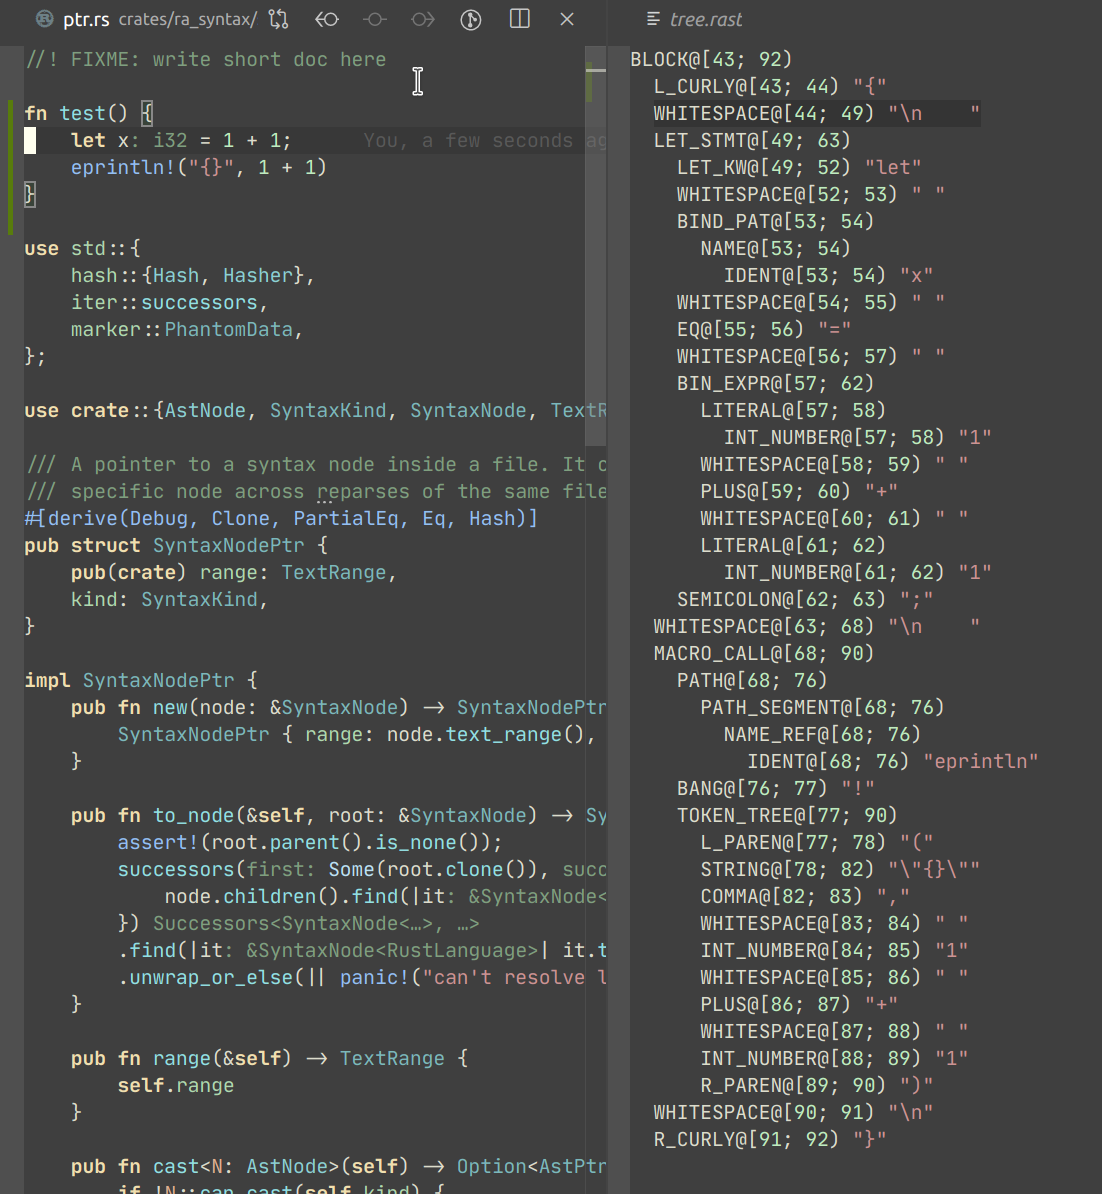Image resolution: width=1102 pixels, height=1194 pixels.
Task: Select IDENT@[53; 54) "x" row
Action: 829,276
